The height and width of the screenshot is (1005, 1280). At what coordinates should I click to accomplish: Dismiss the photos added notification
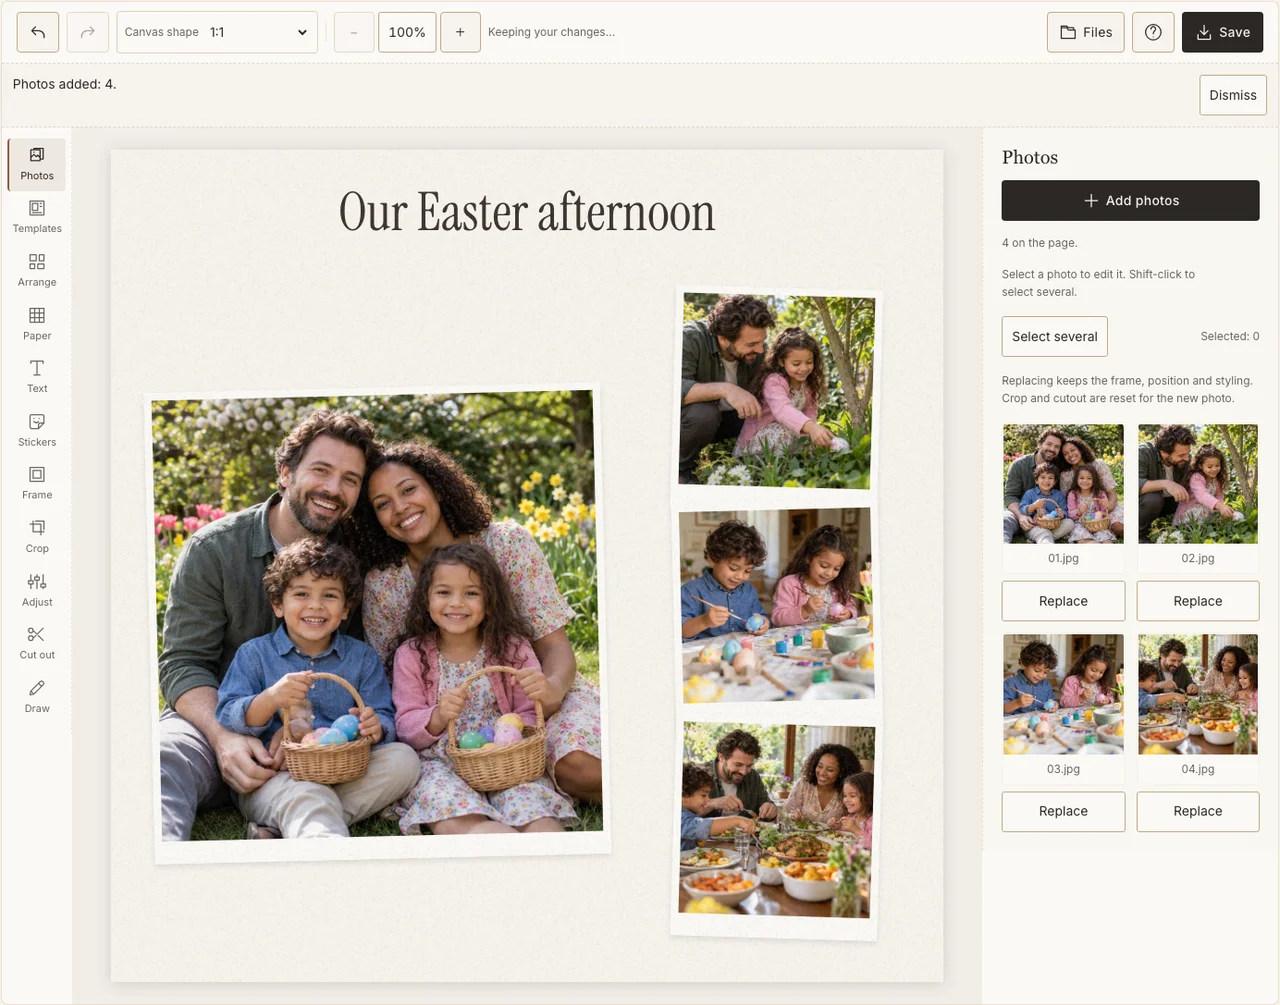(1233, 95)
